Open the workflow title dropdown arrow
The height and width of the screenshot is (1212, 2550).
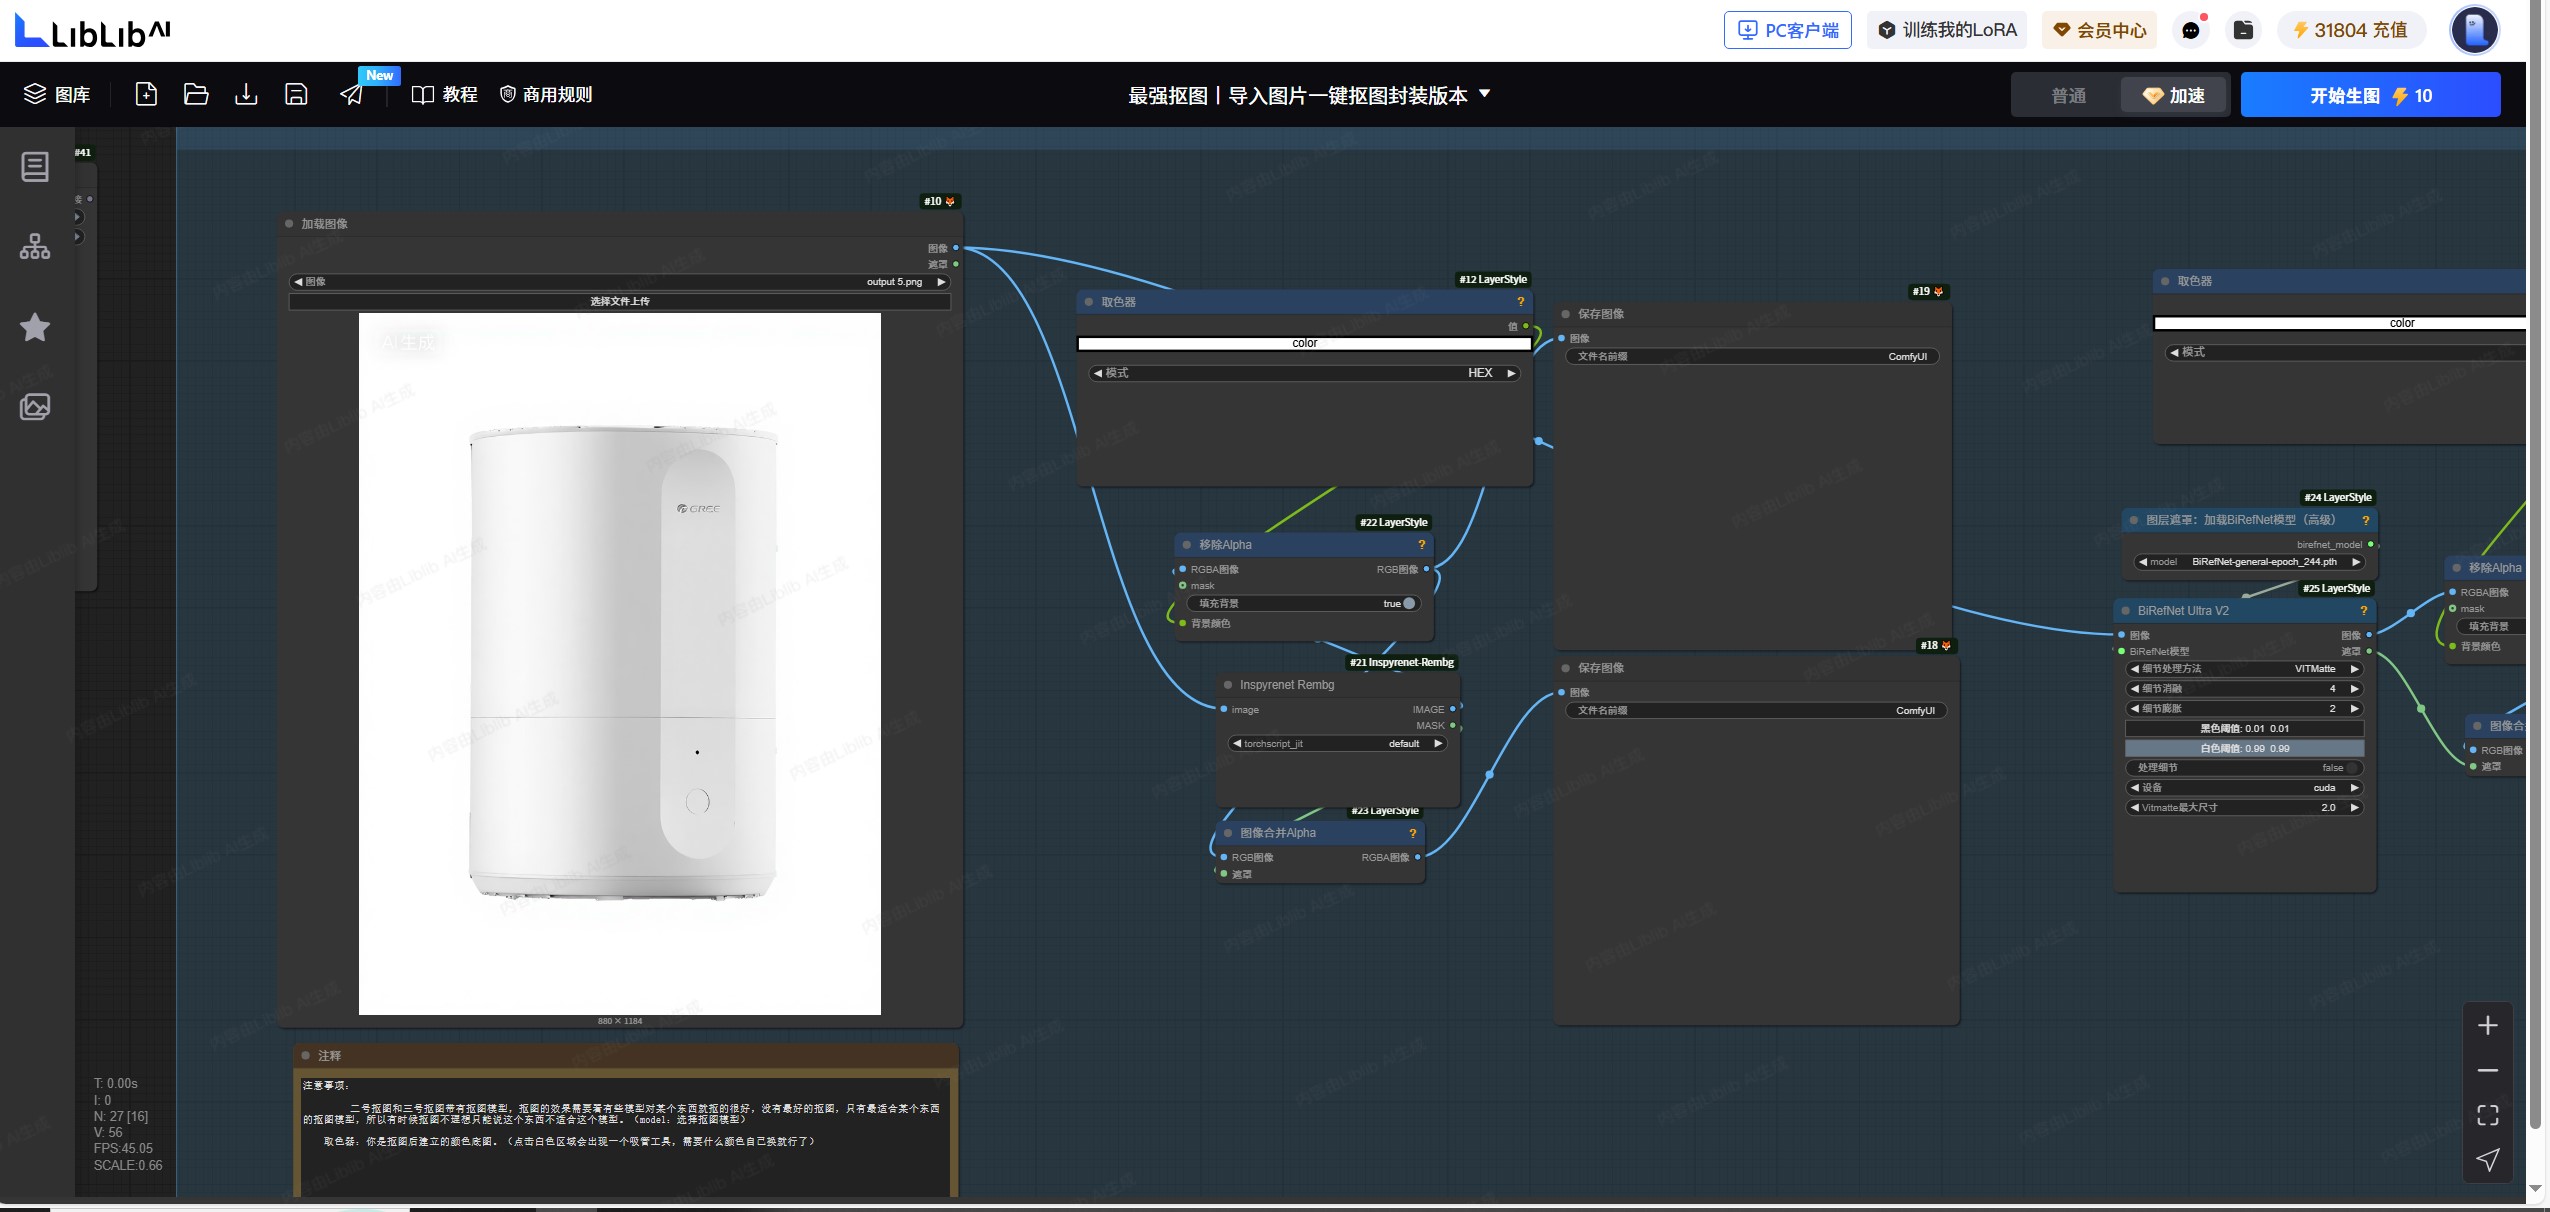pyautogui.click(x=1485, y=94)
